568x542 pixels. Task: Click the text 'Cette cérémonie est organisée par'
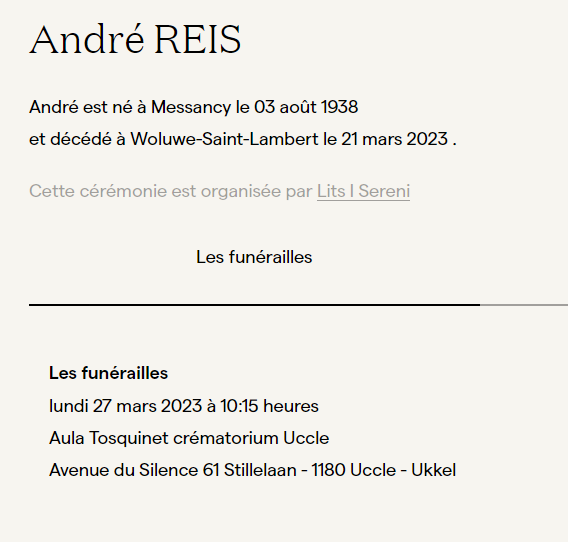tap(171, 191)
